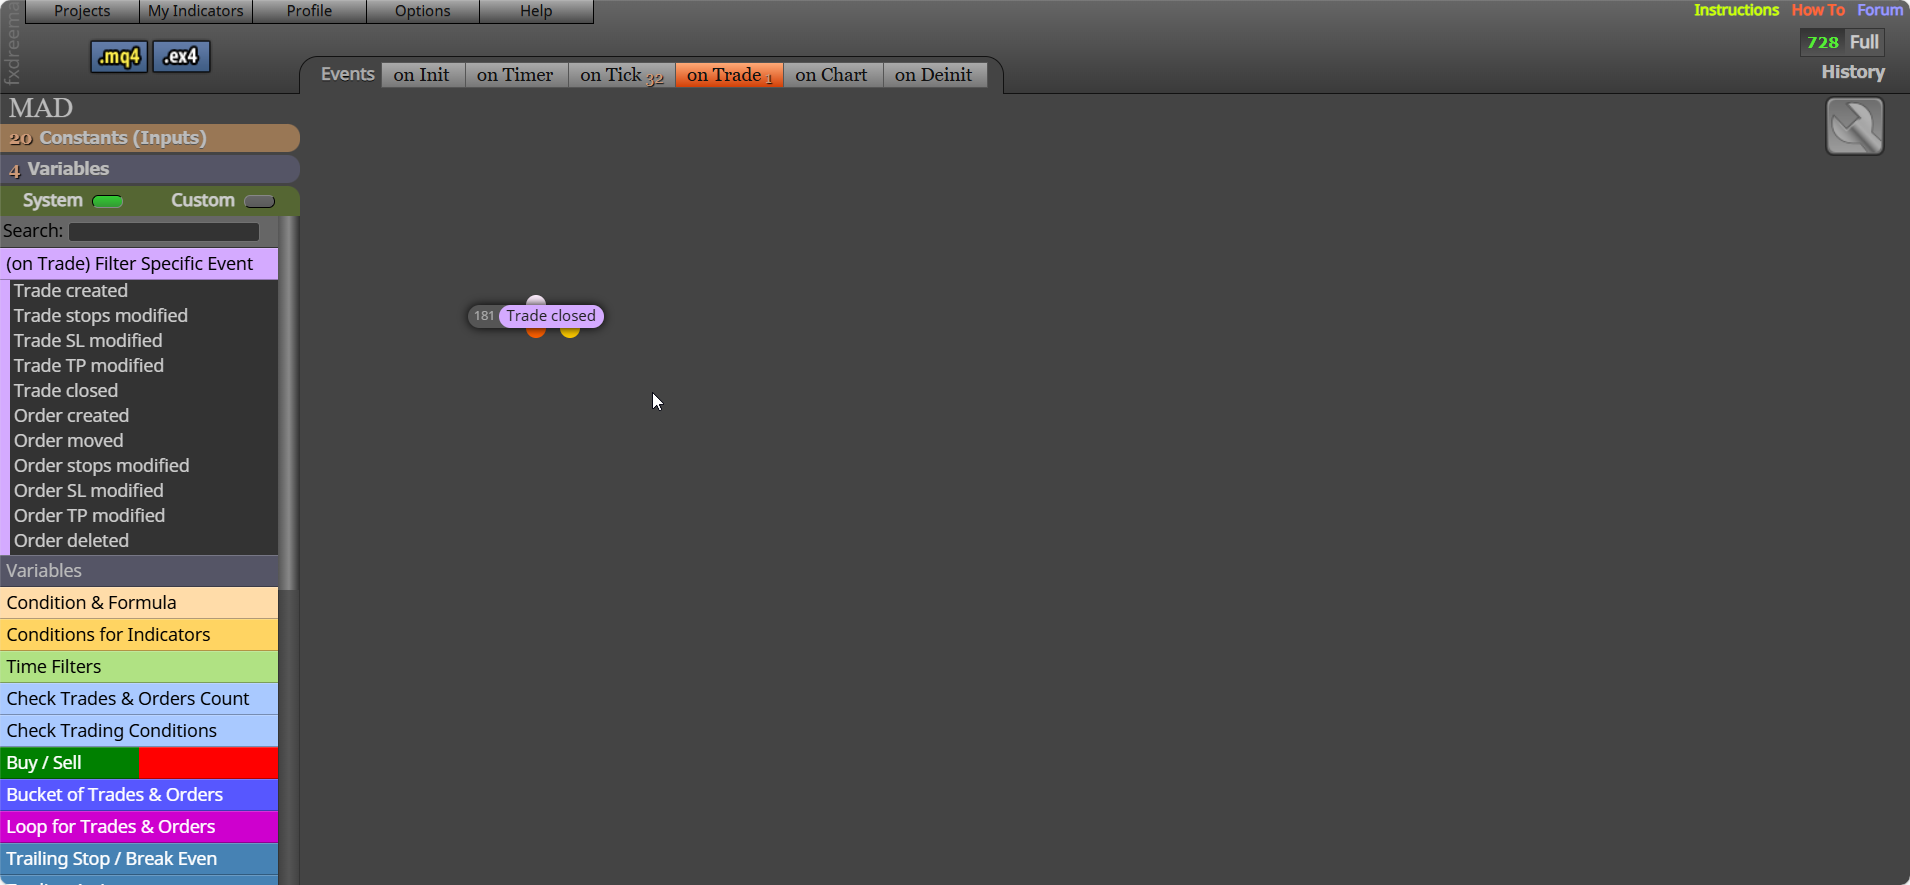
Task: Expand Check Trades & Orders Count category
Action: pyautogui.click(x=139, y=699)
